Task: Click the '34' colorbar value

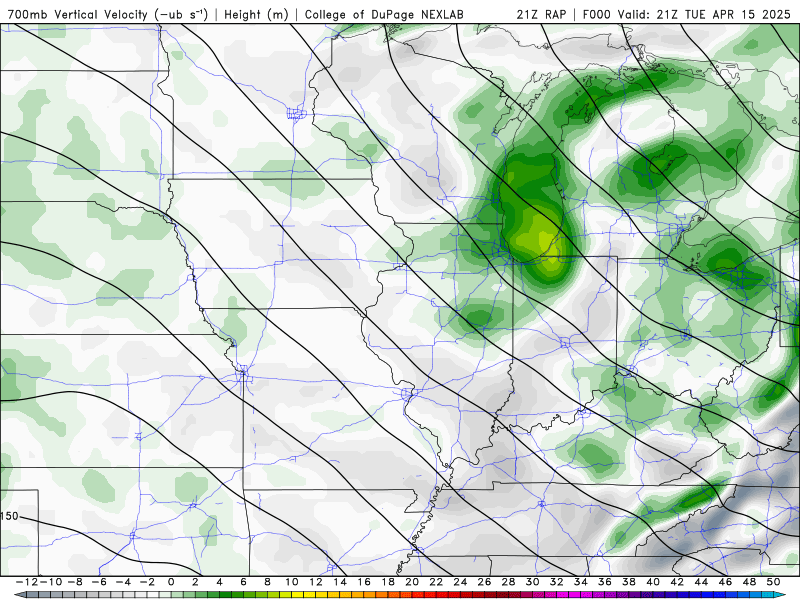Action: 581,582
